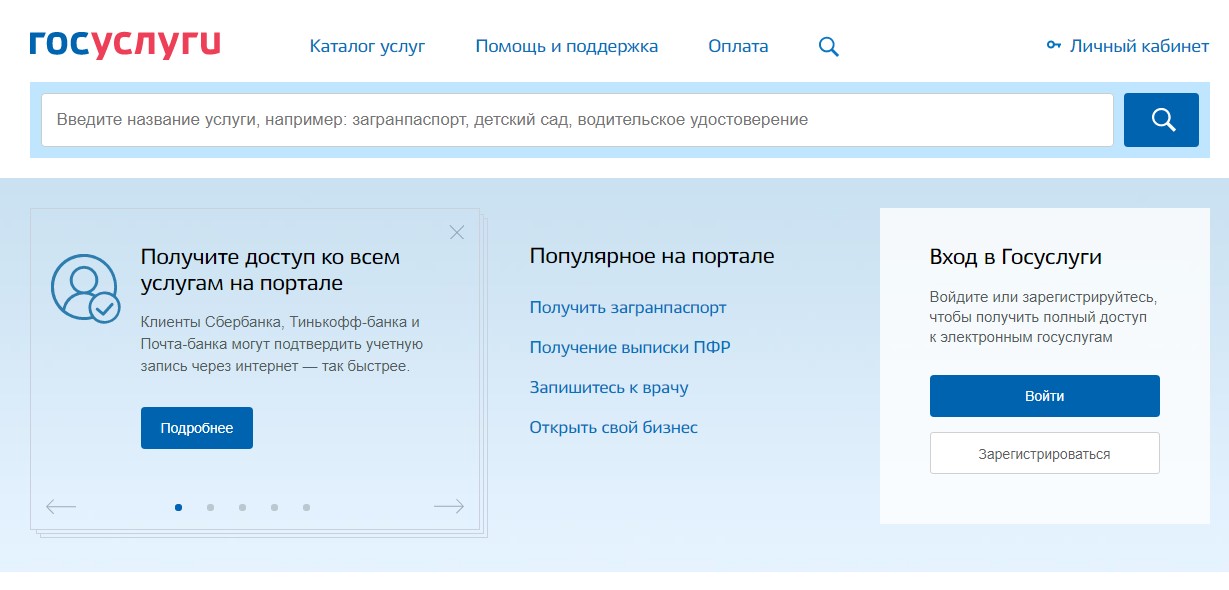Close the promo card with X
Image resolution: width=1229 pixels, height=590 pixels.
pyautogui.click(x=457, y=232)
